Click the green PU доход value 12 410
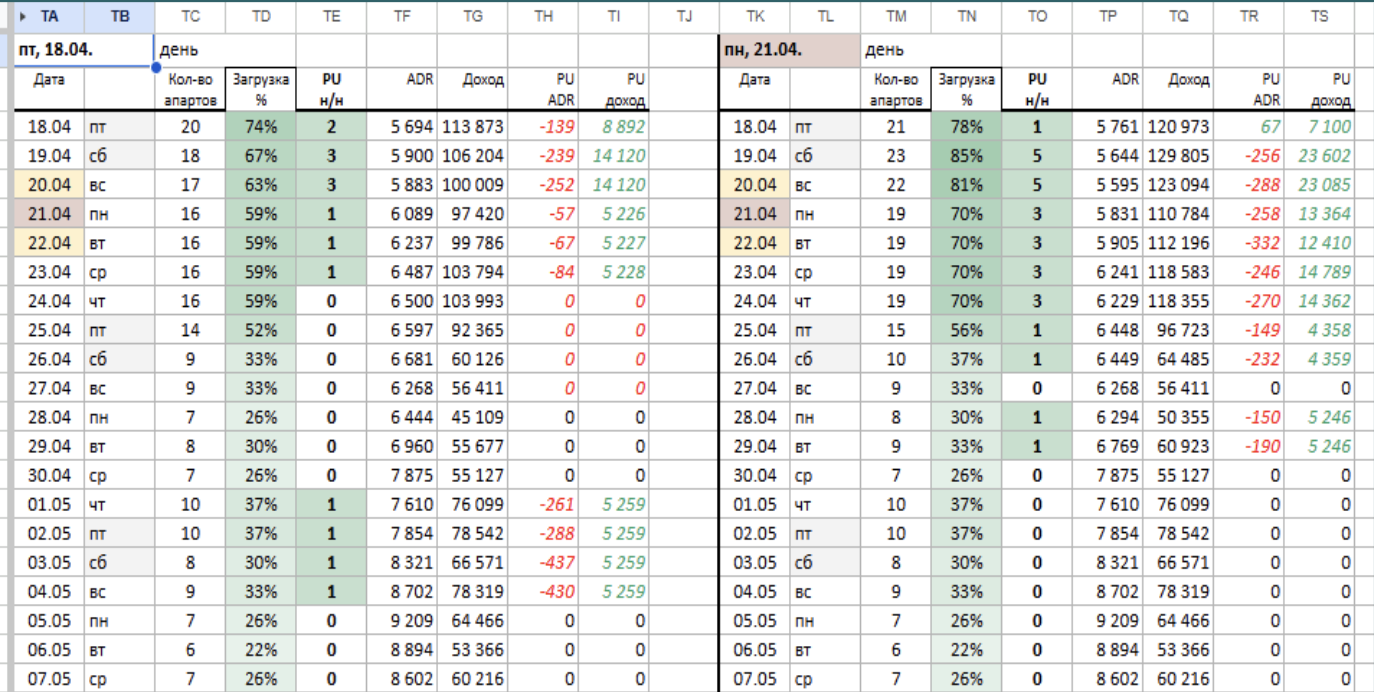This screenshot has height=692, width=1374. point(1319,243)
